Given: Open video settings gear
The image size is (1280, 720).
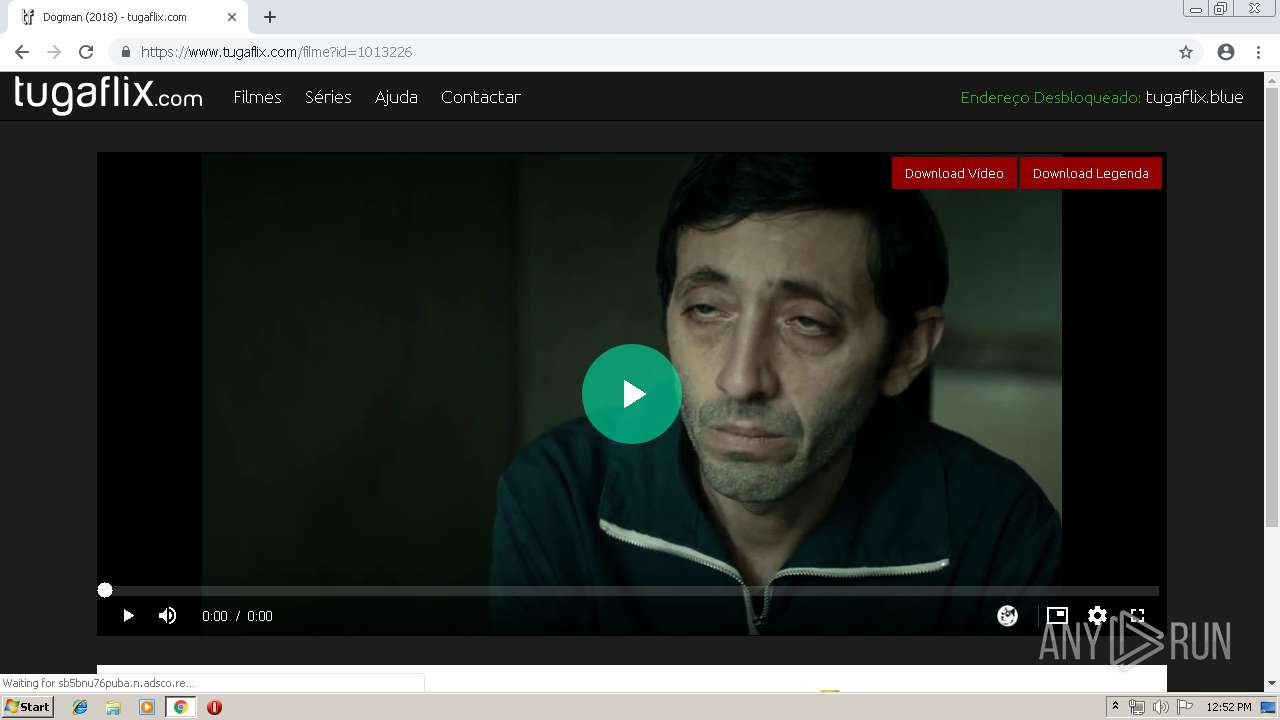Looking at the screenshot, I should pyautogui.click(x=1098, y=616).
